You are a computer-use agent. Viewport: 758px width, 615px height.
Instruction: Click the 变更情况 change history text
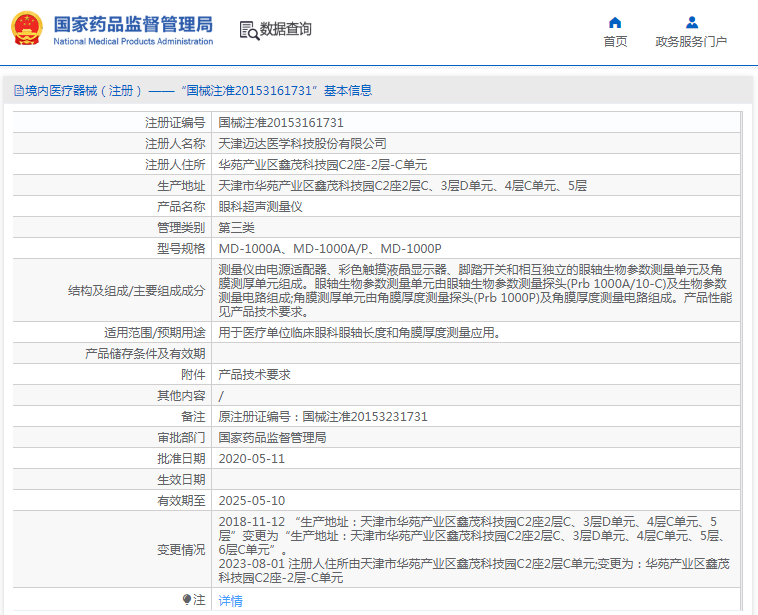(x=474, y=550)
